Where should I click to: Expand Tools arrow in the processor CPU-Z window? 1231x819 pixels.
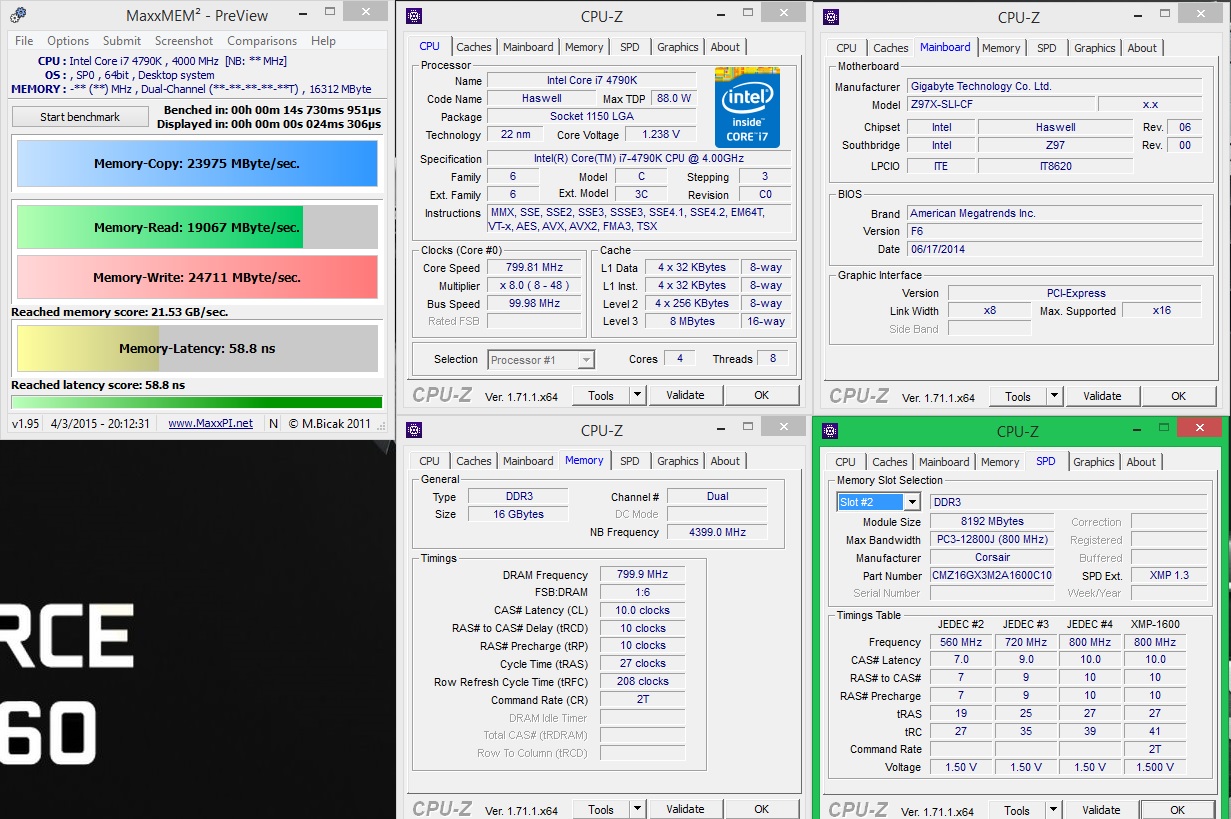637,395
